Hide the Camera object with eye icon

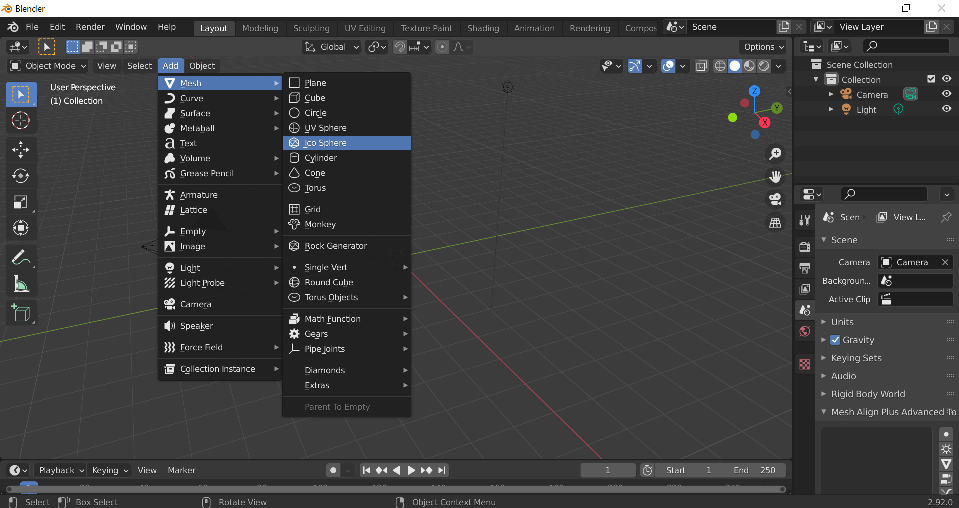pos(946,94)
